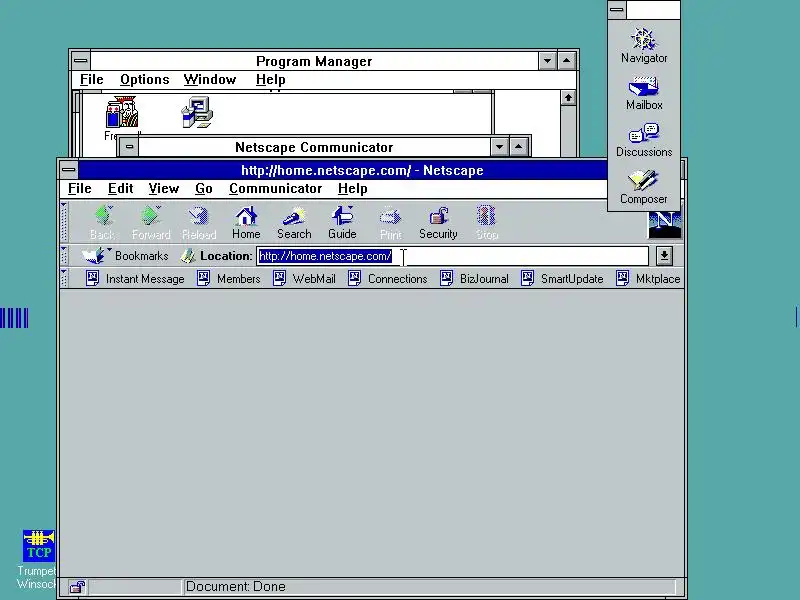The height and width of the screenshot is (600, 800).
Task: Open the Netscape browser window control menu
Action: [x=68, y=169]
